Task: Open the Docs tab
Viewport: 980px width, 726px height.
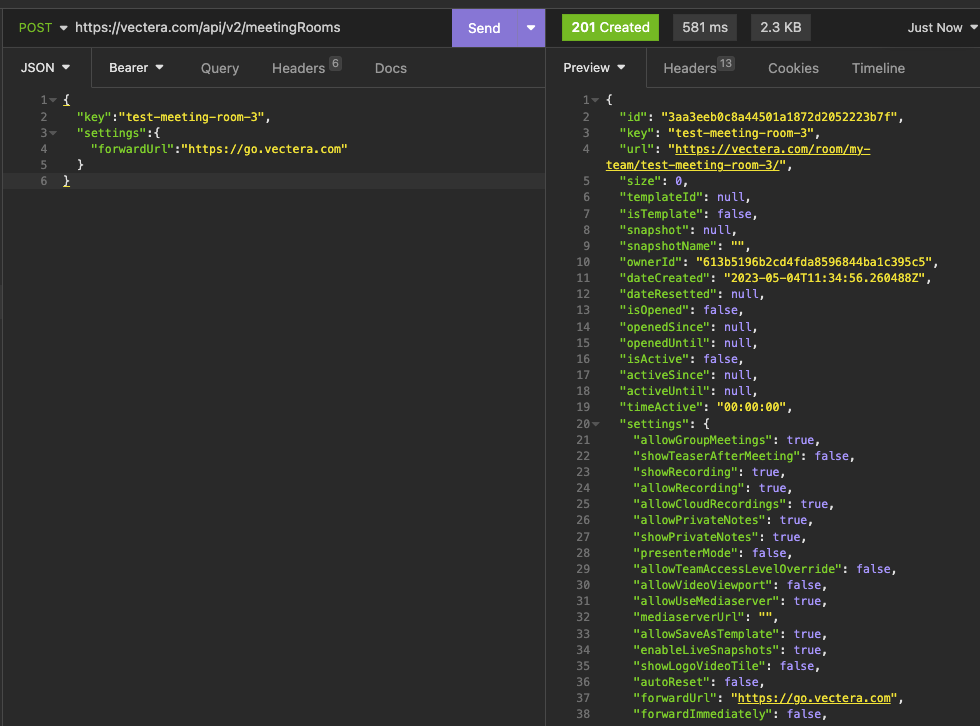Action: pyautogui.click(x=391, y=68)
